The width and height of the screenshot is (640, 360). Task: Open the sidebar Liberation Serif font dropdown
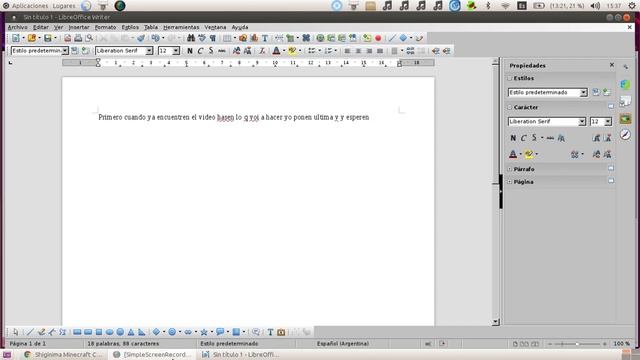[x=582, y=122]
